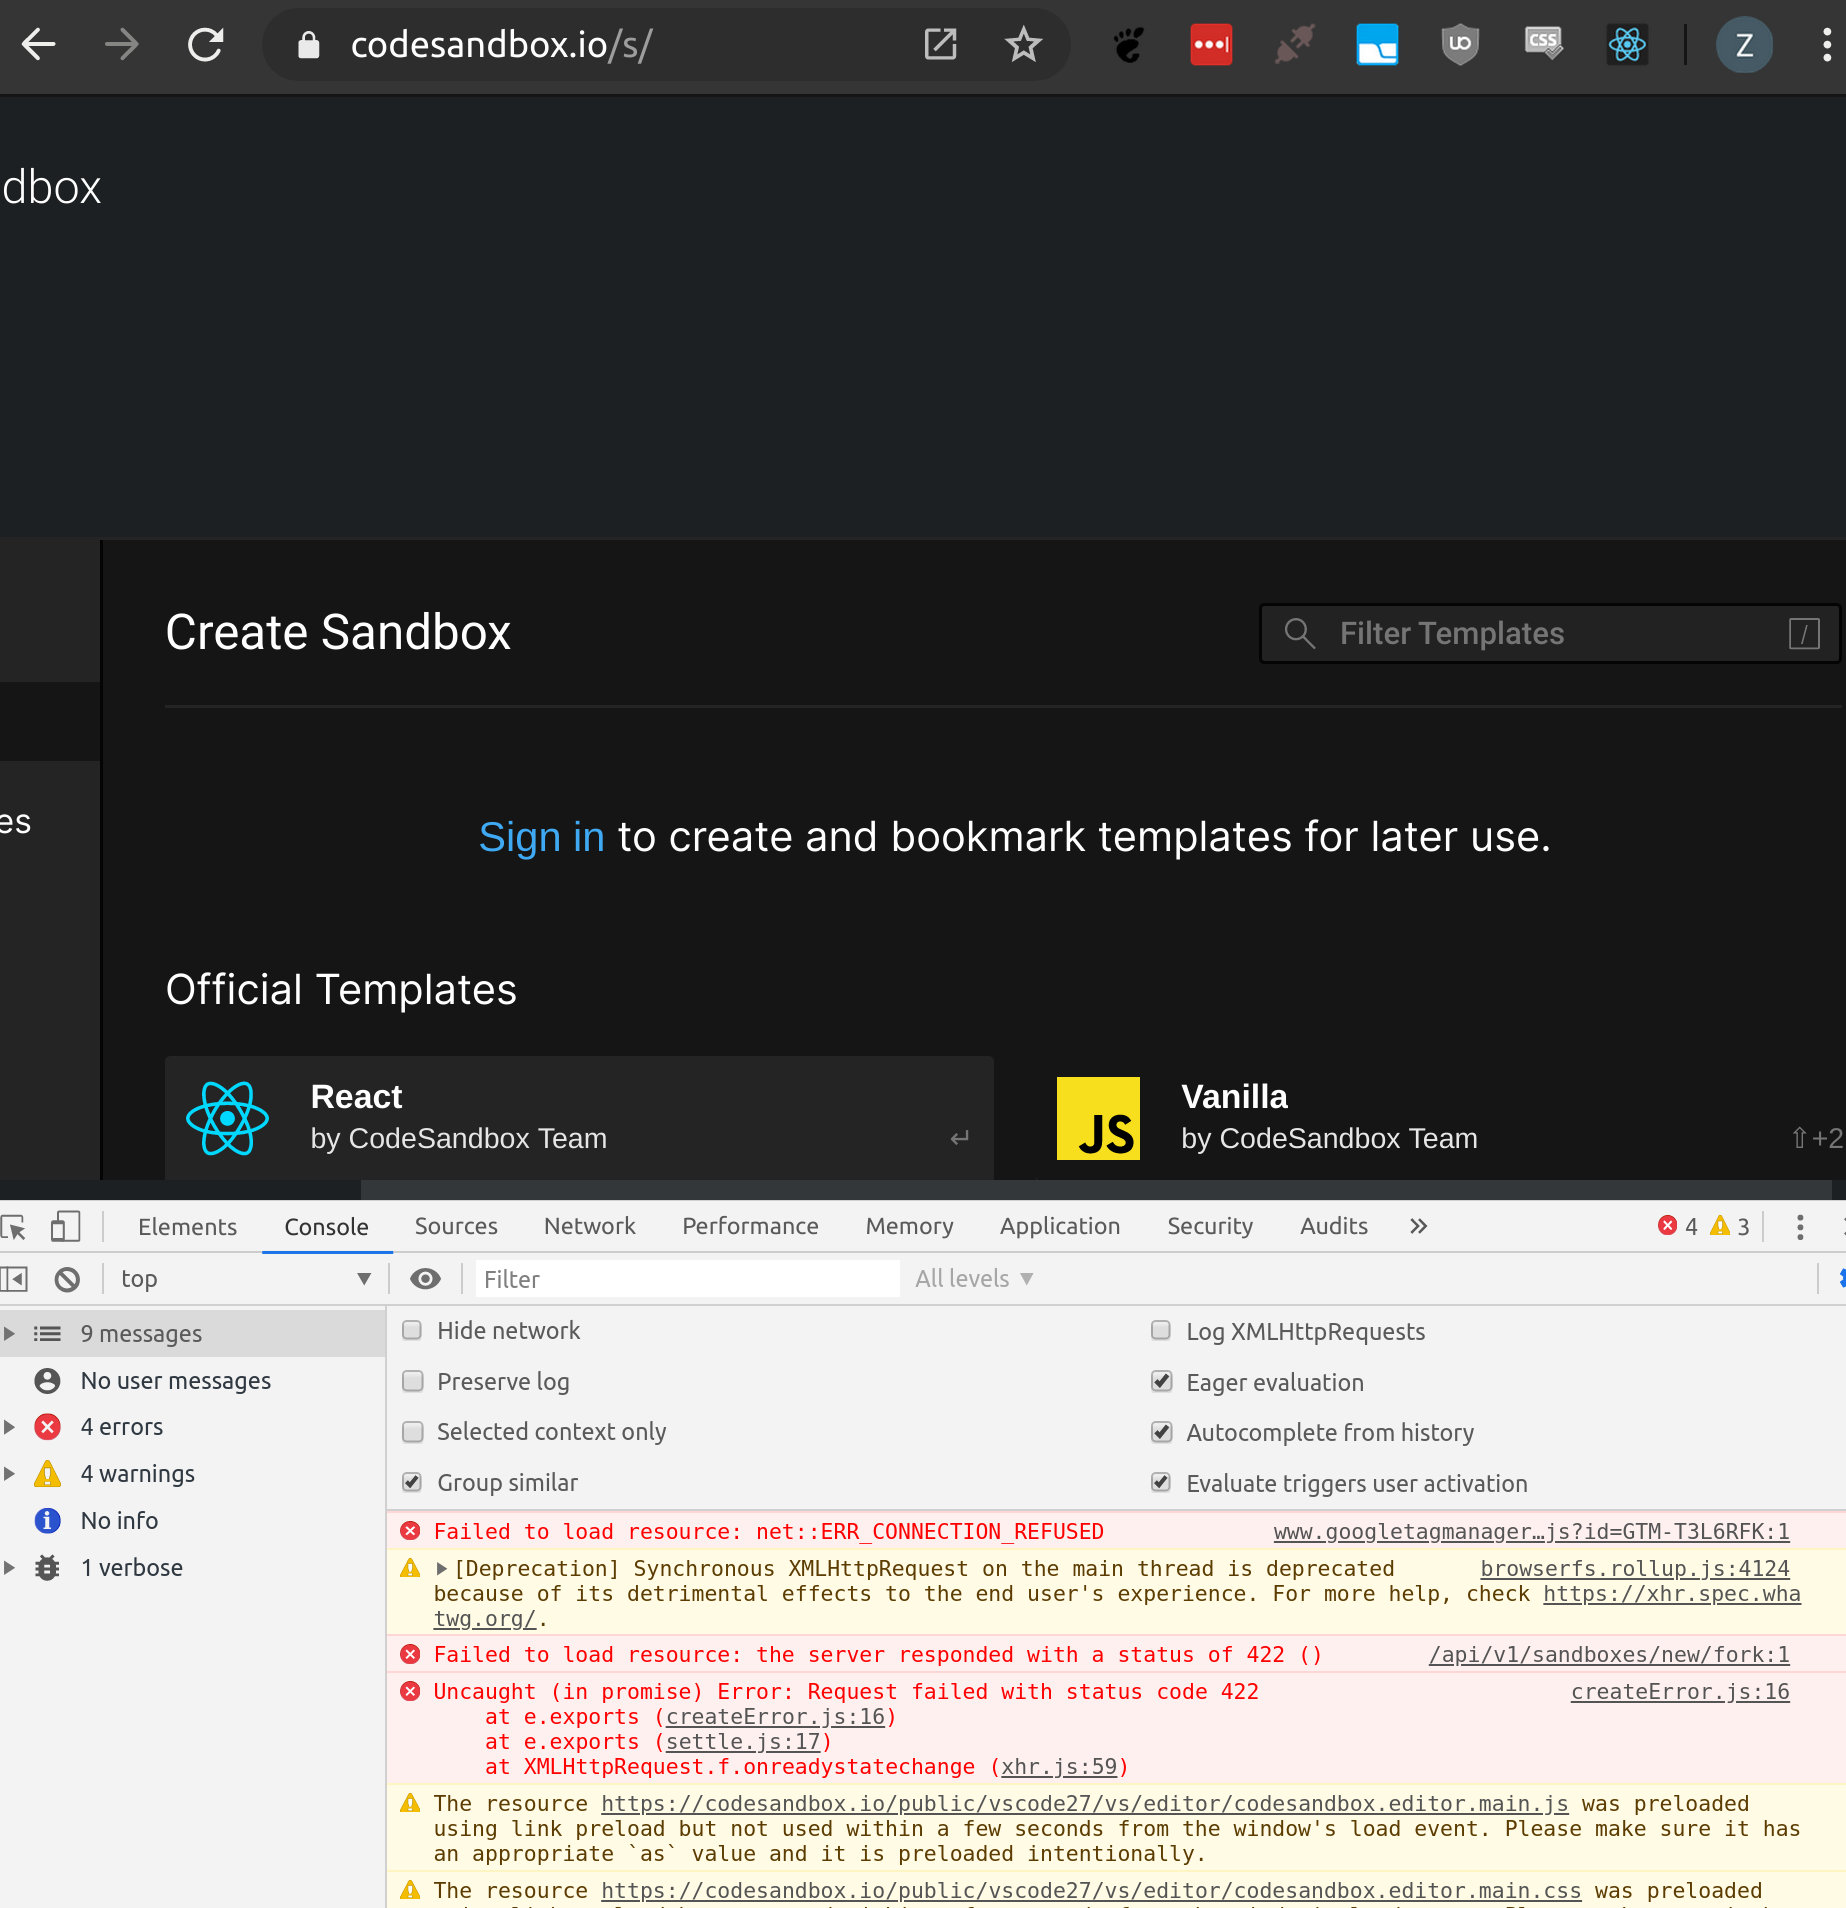Activate the inspect element picker icon
This screenshot has height=1908, width=1846.
14,1227
